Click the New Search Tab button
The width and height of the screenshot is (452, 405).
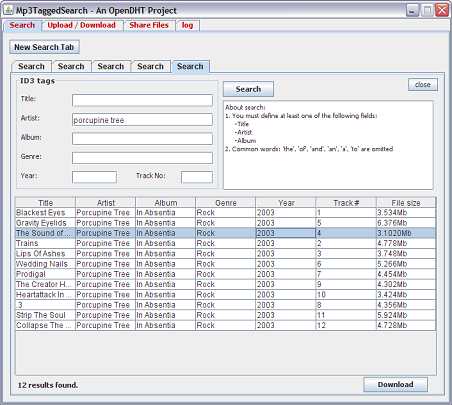tap(44, 47)
